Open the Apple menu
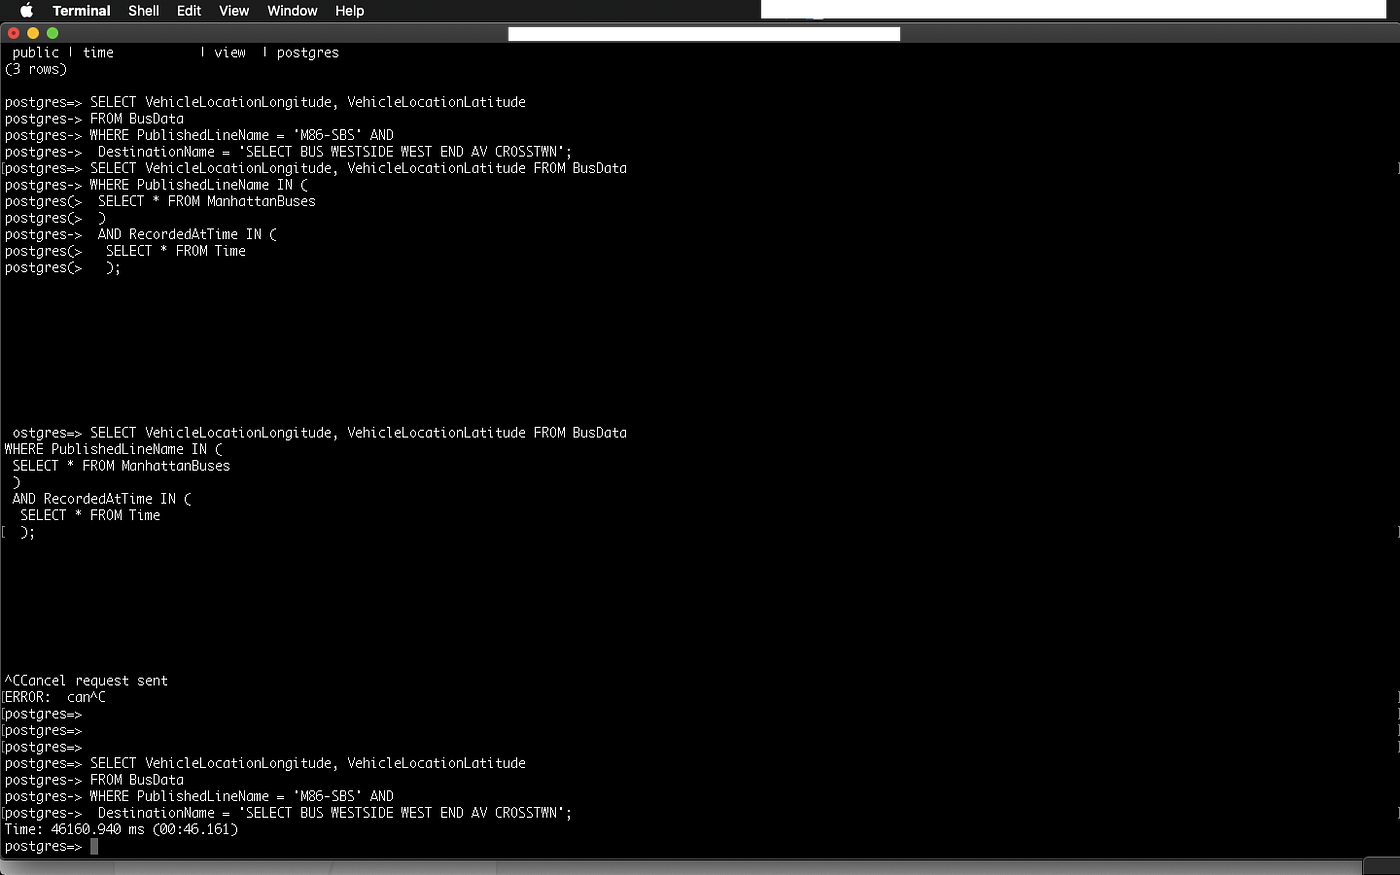This screenshot has height=875, width=1400. coord(25,11)
